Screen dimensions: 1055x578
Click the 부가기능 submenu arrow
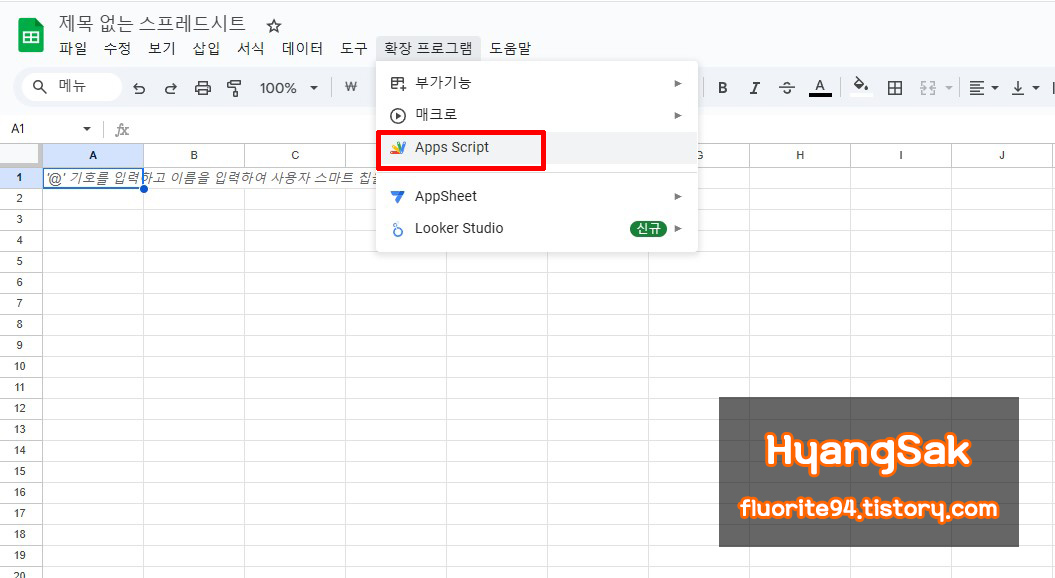[678, 83]
